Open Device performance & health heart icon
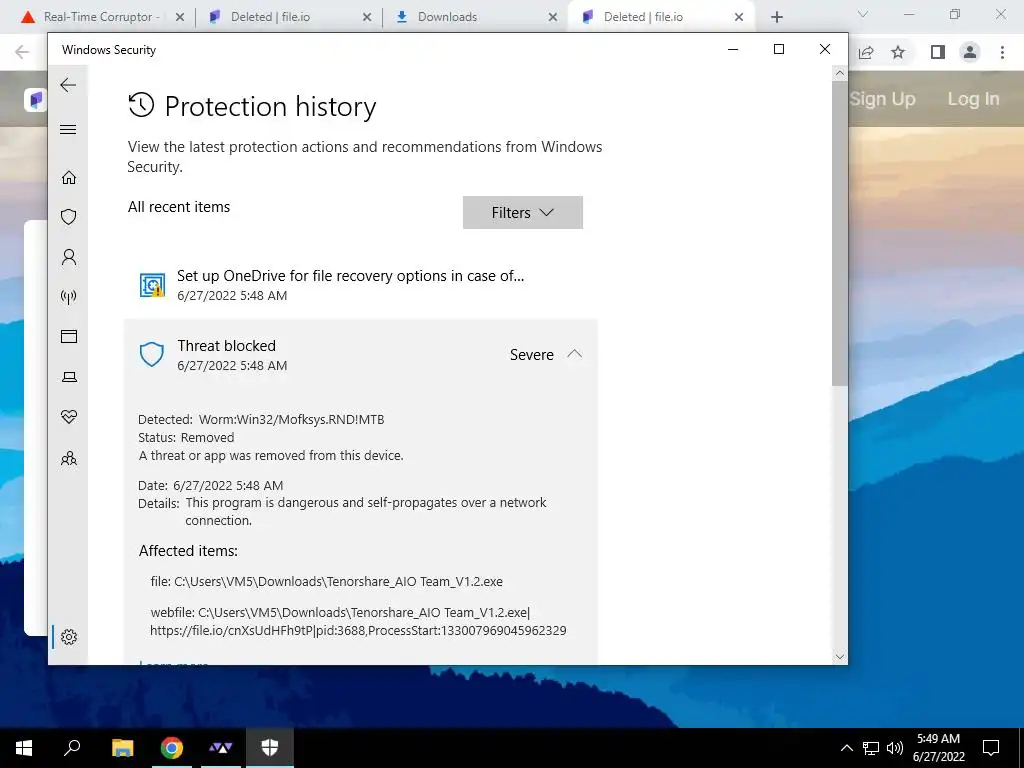 pyautogui.click(x=69, y=417)
